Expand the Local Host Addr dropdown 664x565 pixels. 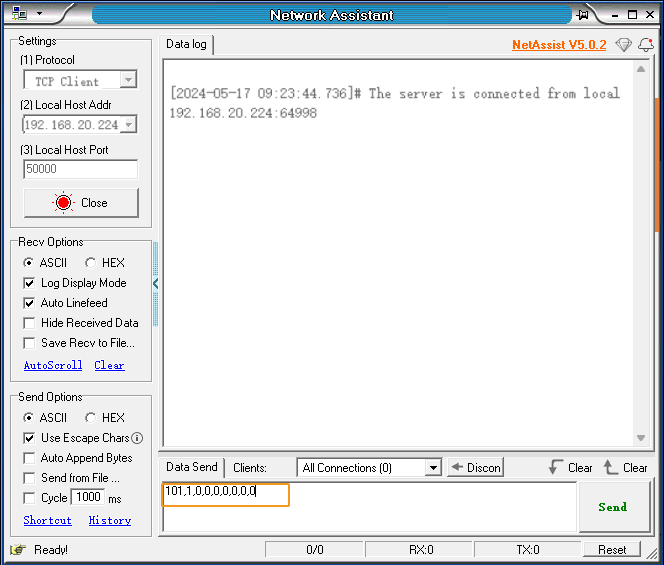[x=128, y=125]
